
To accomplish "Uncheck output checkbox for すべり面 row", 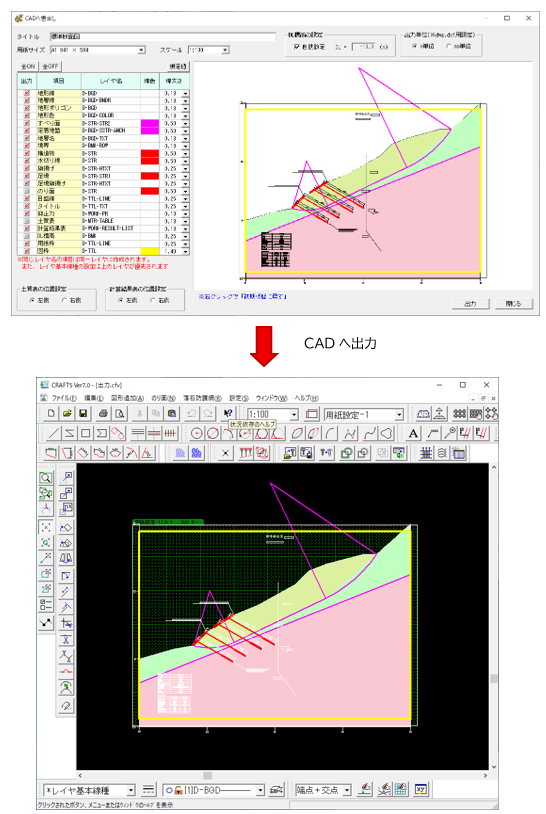I will [x=27, y=124].
